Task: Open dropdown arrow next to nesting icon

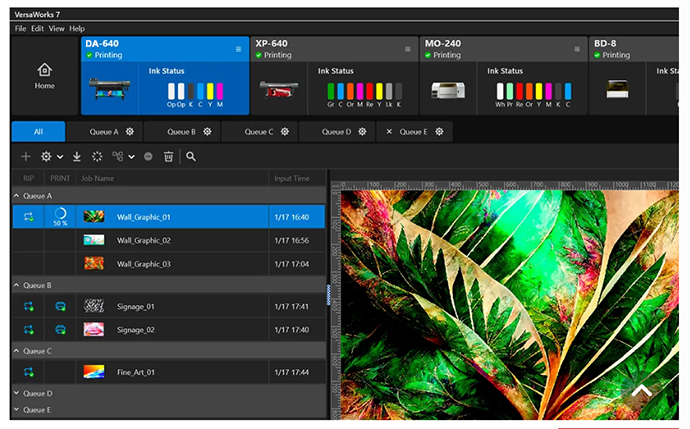Action: point(131,157)
